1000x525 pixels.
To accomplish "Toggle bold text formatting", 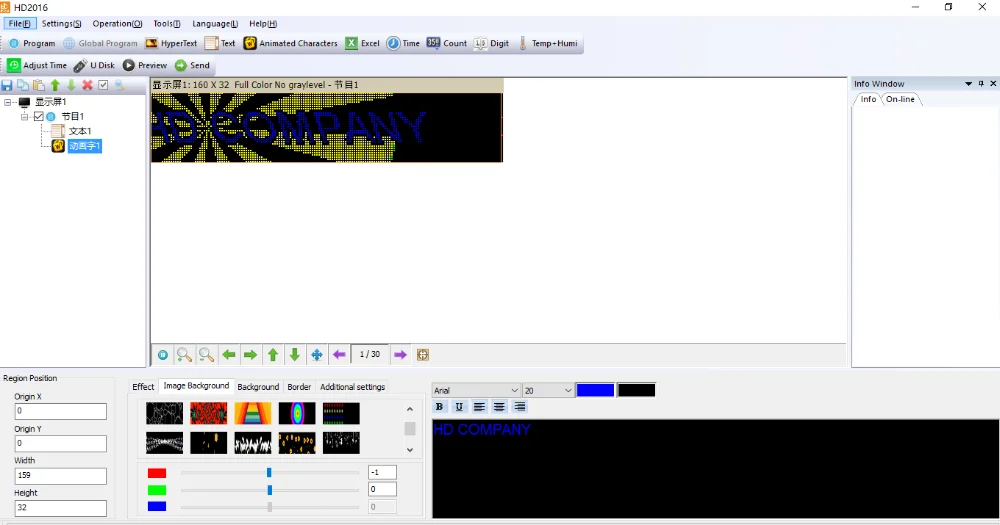I will 440,407.
